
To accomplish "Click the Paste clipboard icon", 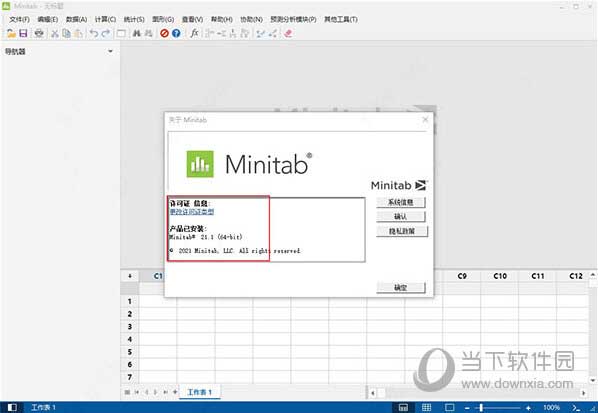I will pyautogui.click(x=78, y=34).
